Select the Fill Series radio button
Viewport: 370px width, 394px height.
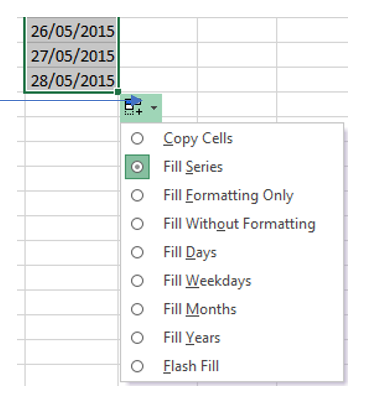137,167
